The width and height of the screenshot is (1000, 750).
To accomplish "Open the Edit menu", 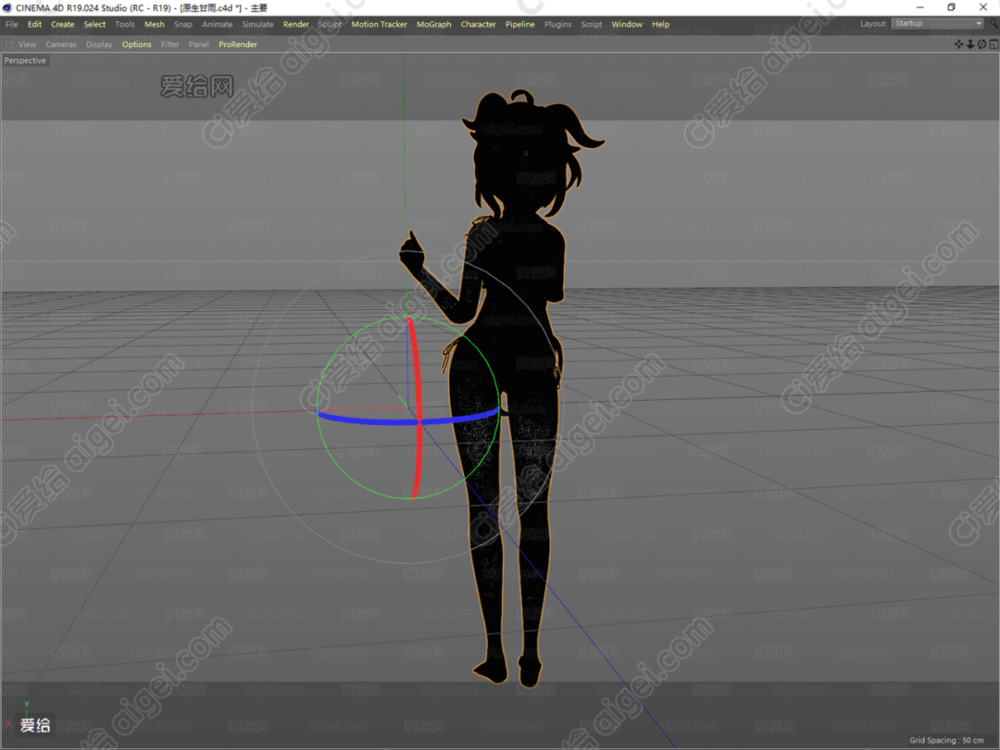I will [34, 24].
